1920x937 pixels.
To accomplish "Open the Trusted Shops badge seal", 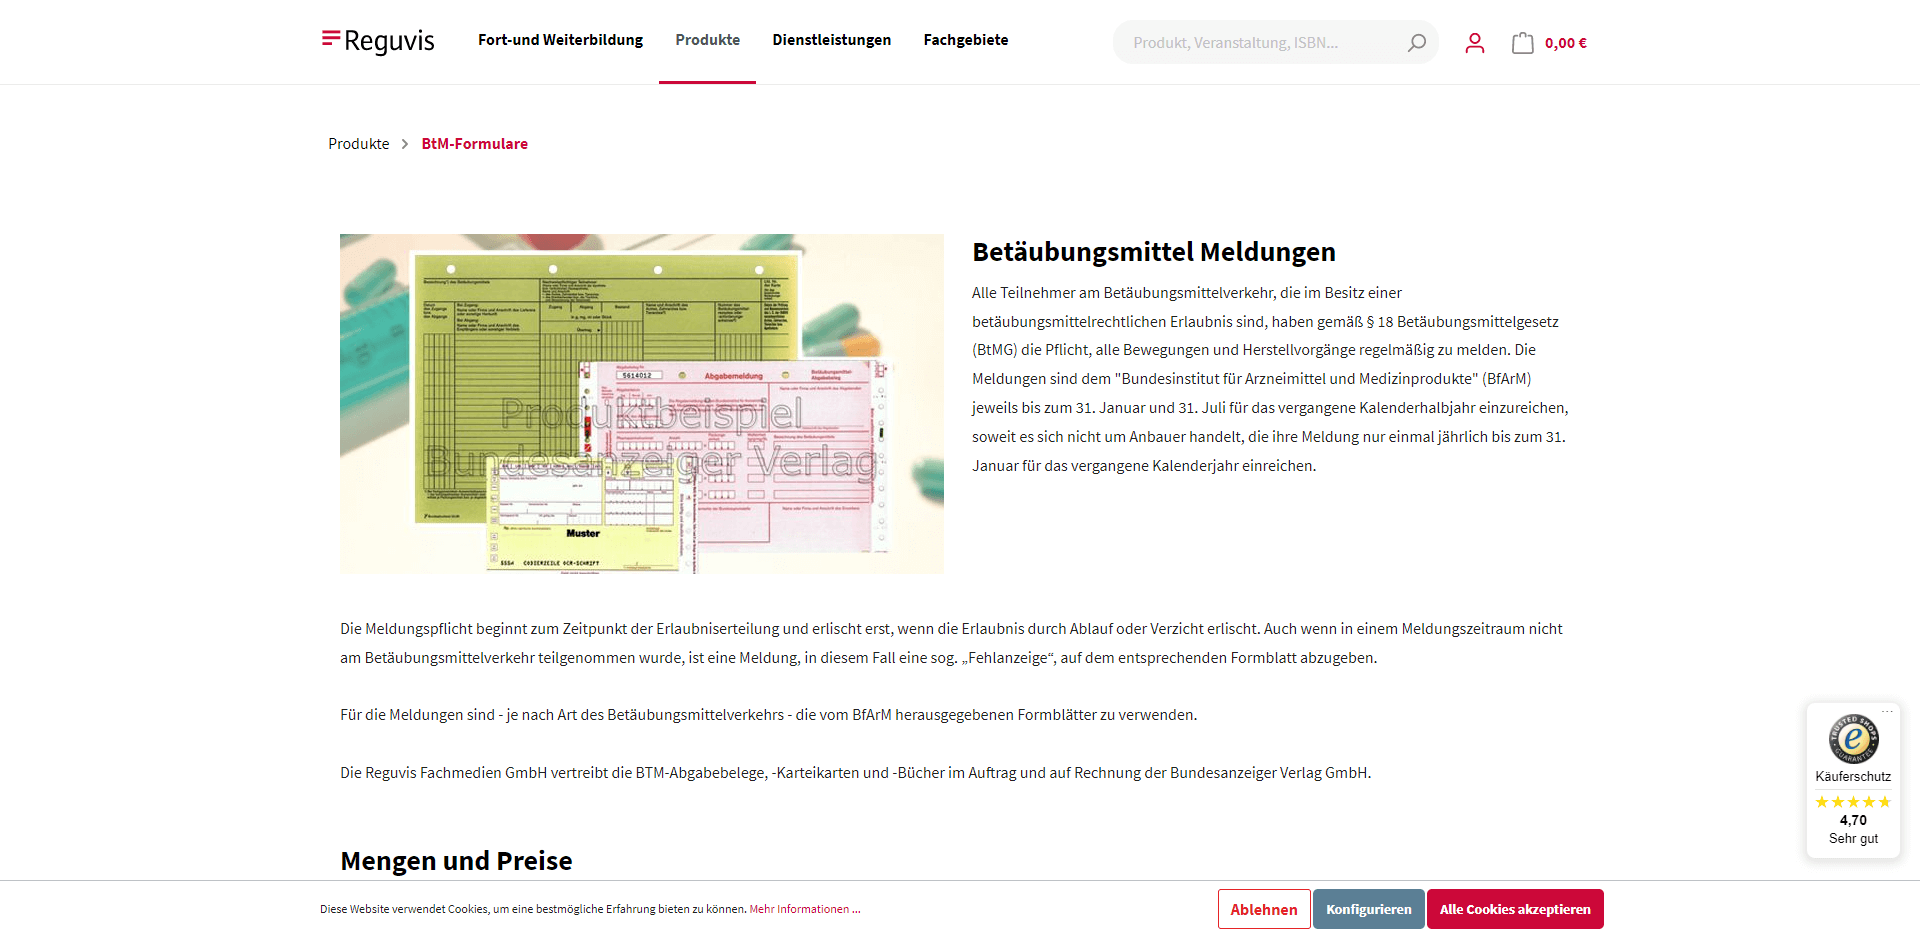I will [1853, 739].
